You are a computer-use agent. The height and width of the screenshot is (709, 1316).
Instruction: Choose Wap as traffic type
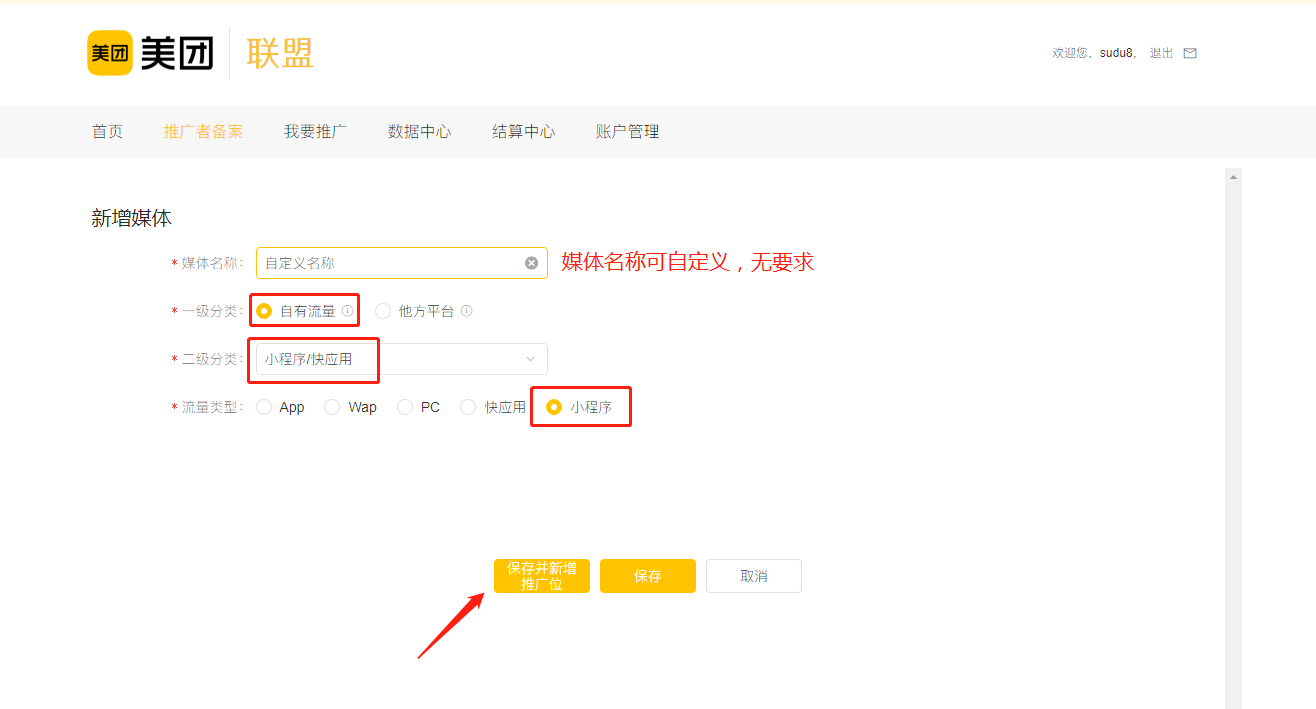click(x=332, y=407)
